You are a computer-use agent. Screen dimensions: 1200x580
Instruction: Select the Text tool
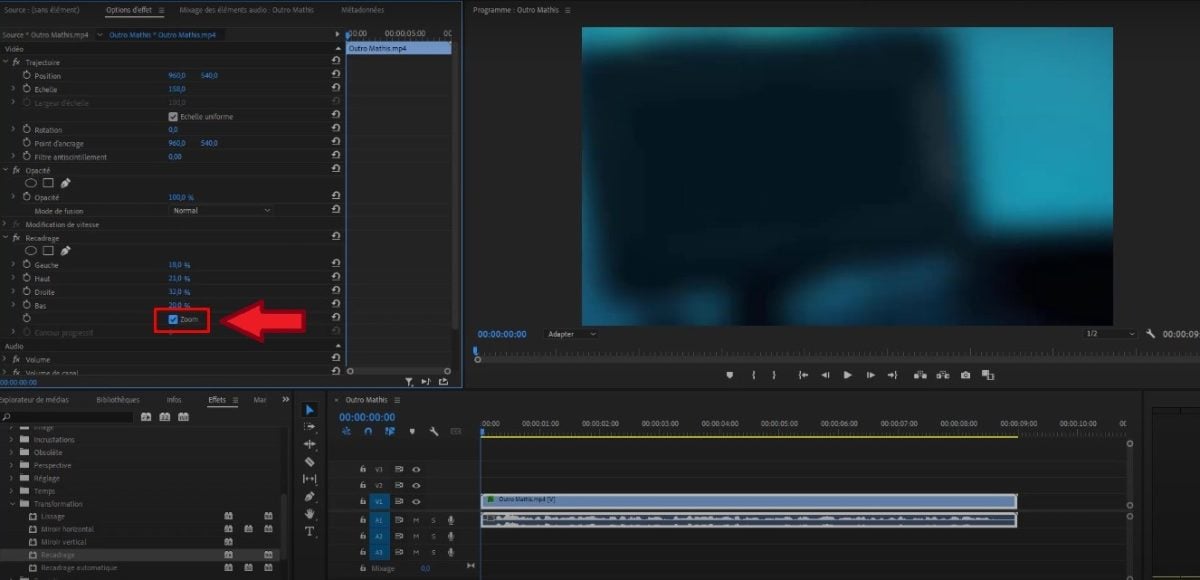click(x=309, y=533)
